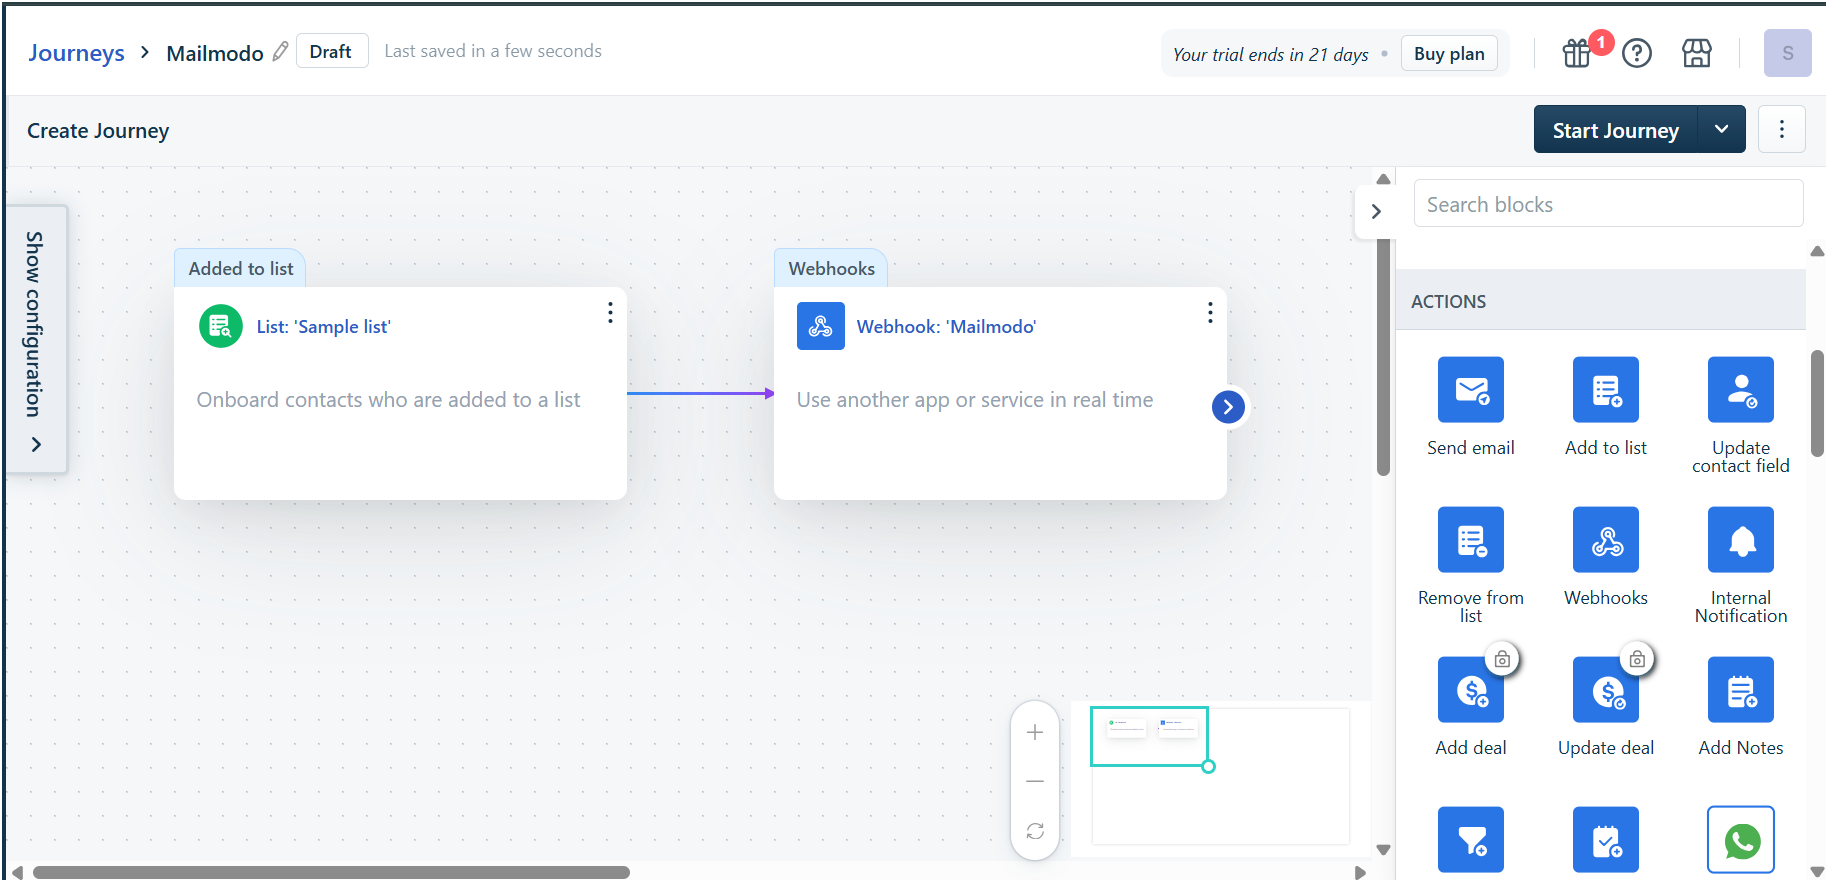
Task: Click the blue next-step arrow on Webhooks card
Action: pyautogui.click(x=1228, y=407)
